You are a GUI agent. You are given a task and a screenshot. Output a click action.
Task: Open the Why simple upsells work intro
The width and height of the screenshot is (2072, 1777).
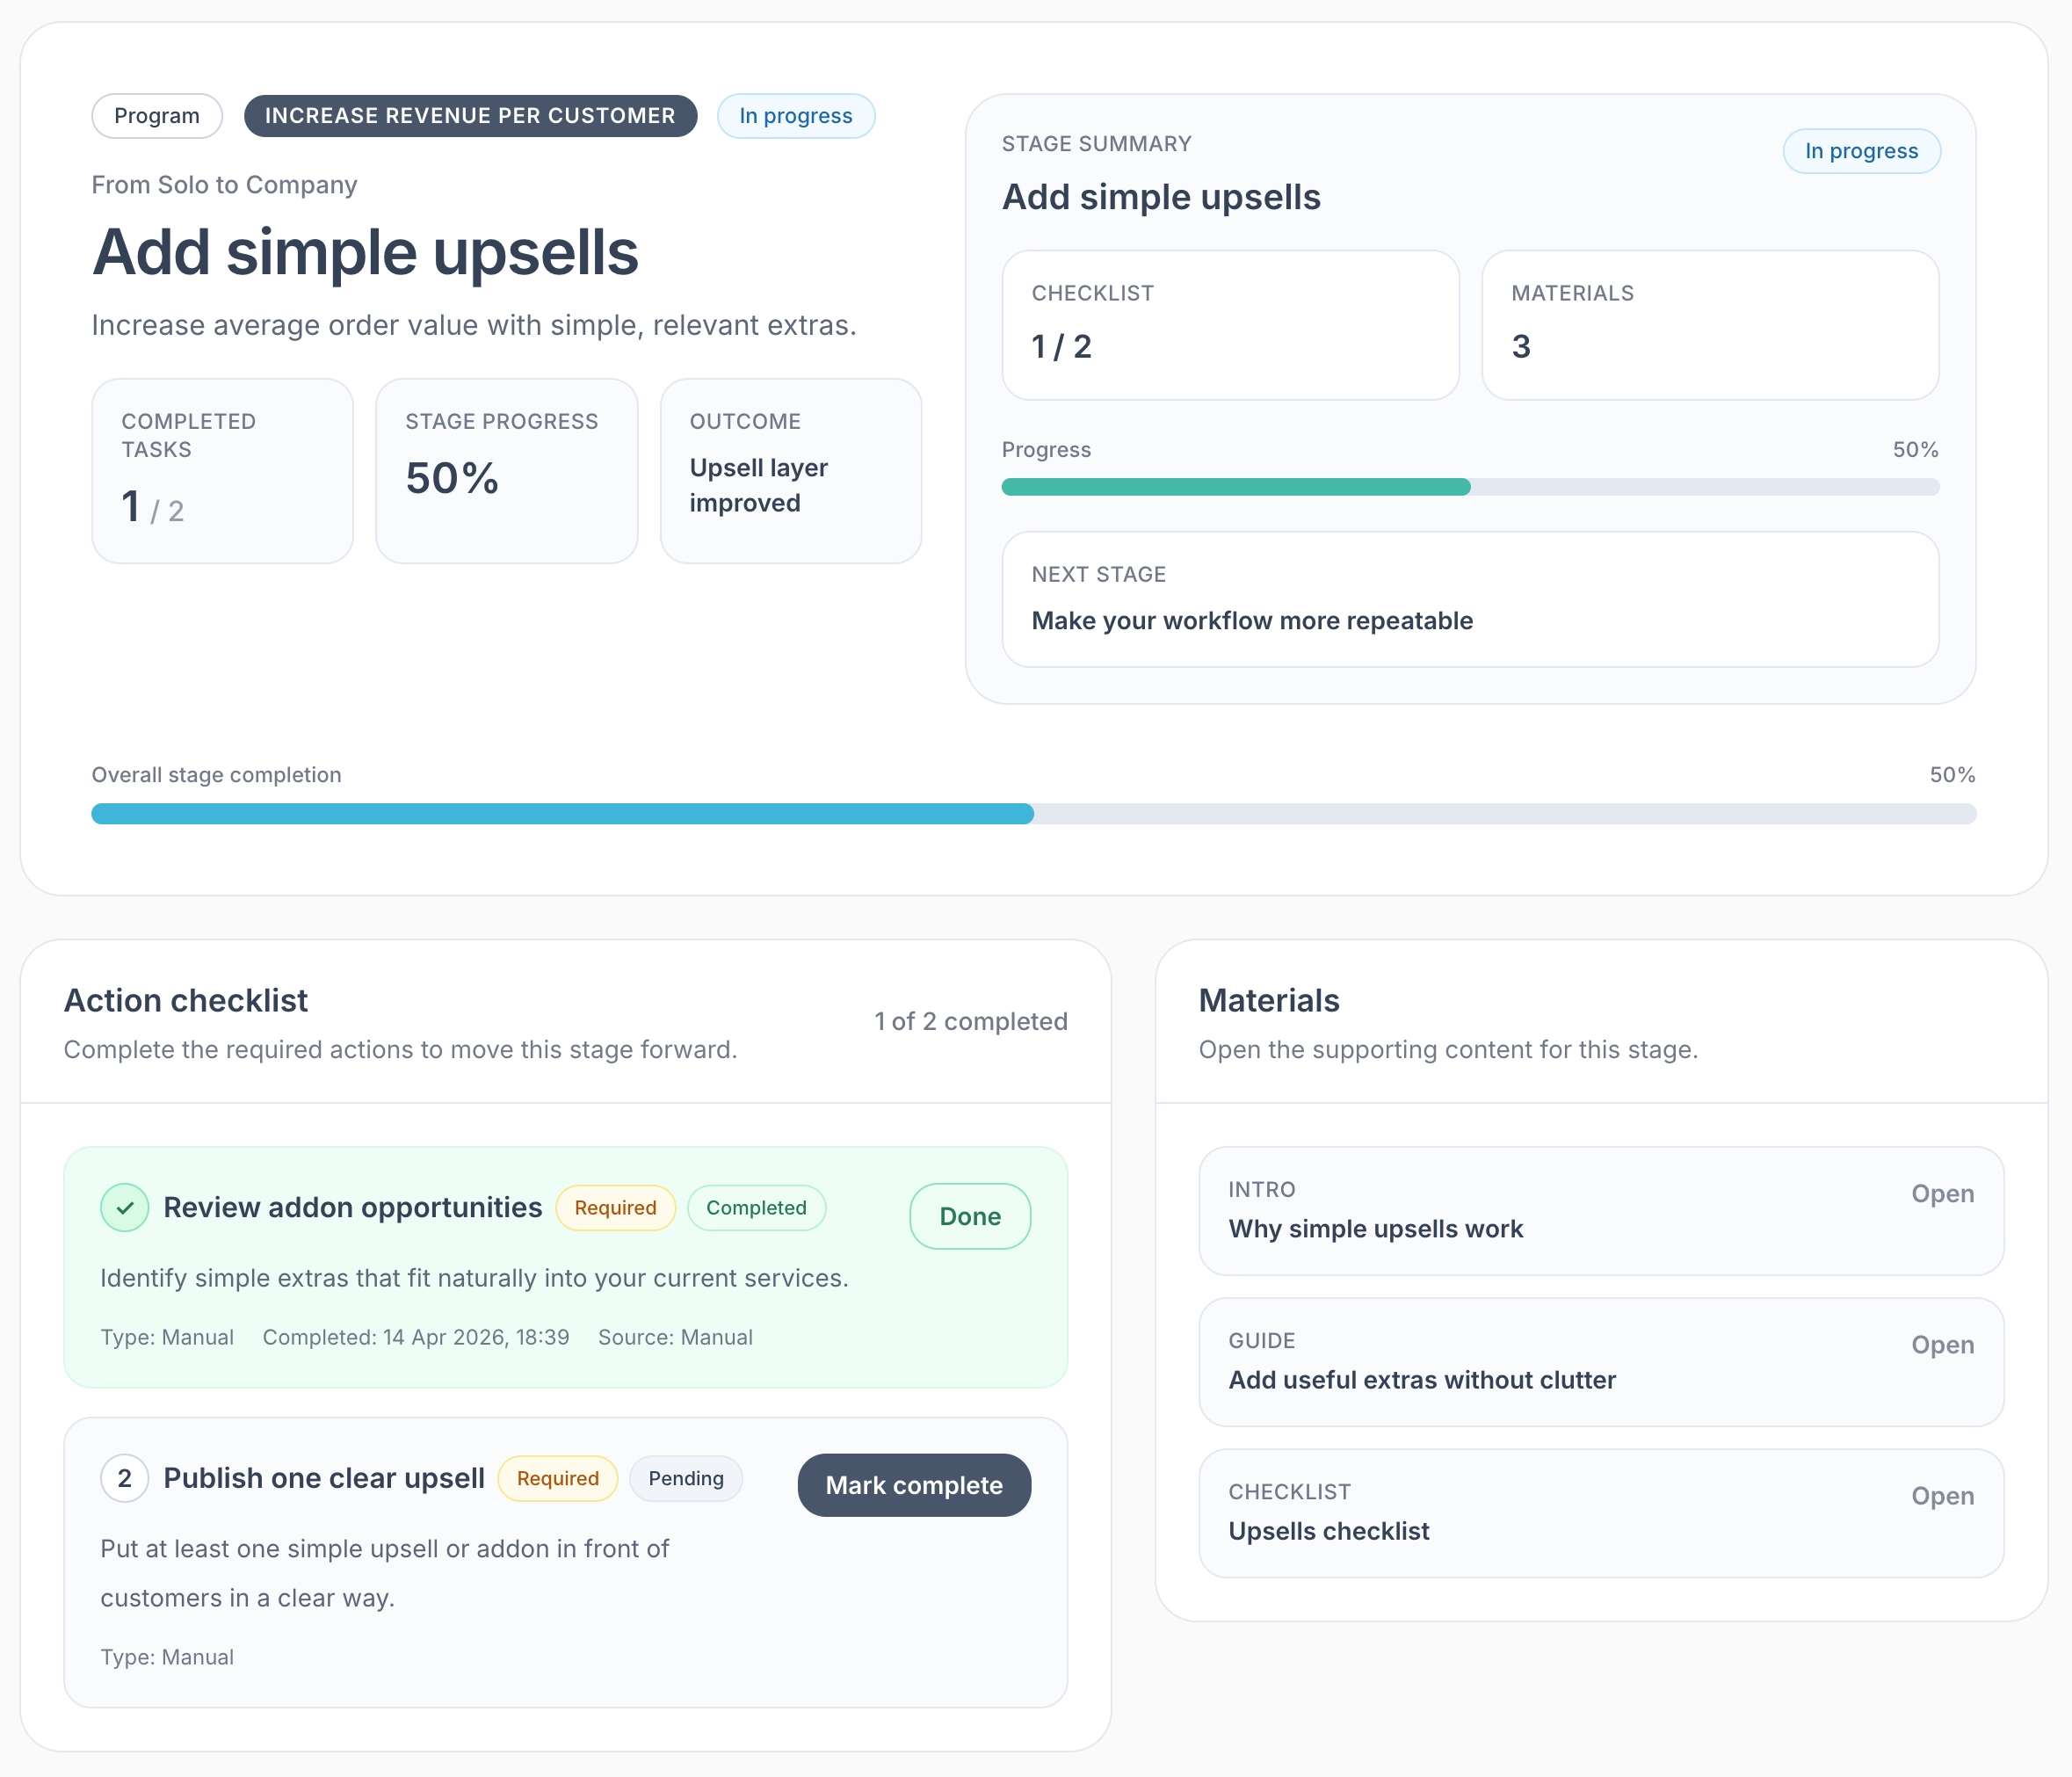point(1600,1210)
